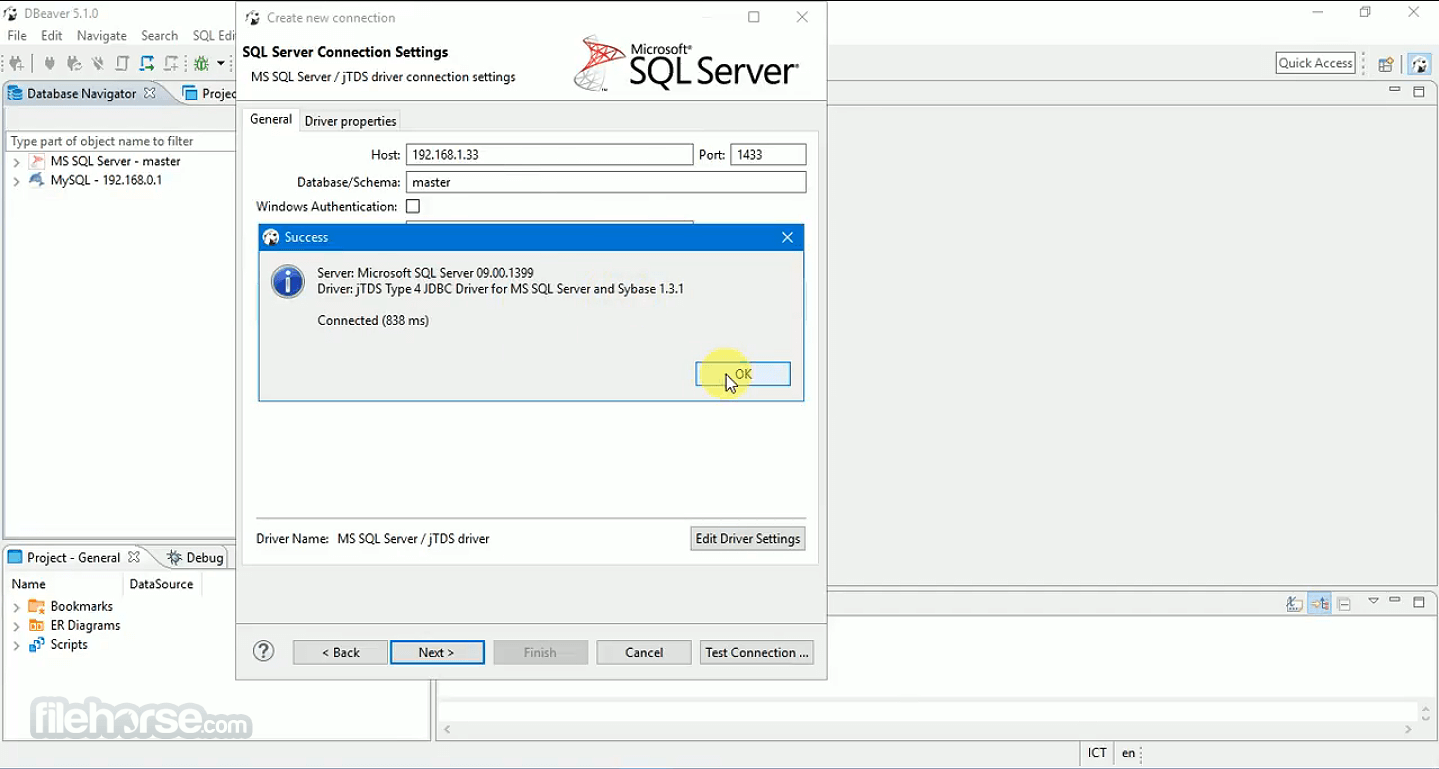Switch to the General tab
The width and height of the screenshot is (1439, 769).
click(271, 120)
